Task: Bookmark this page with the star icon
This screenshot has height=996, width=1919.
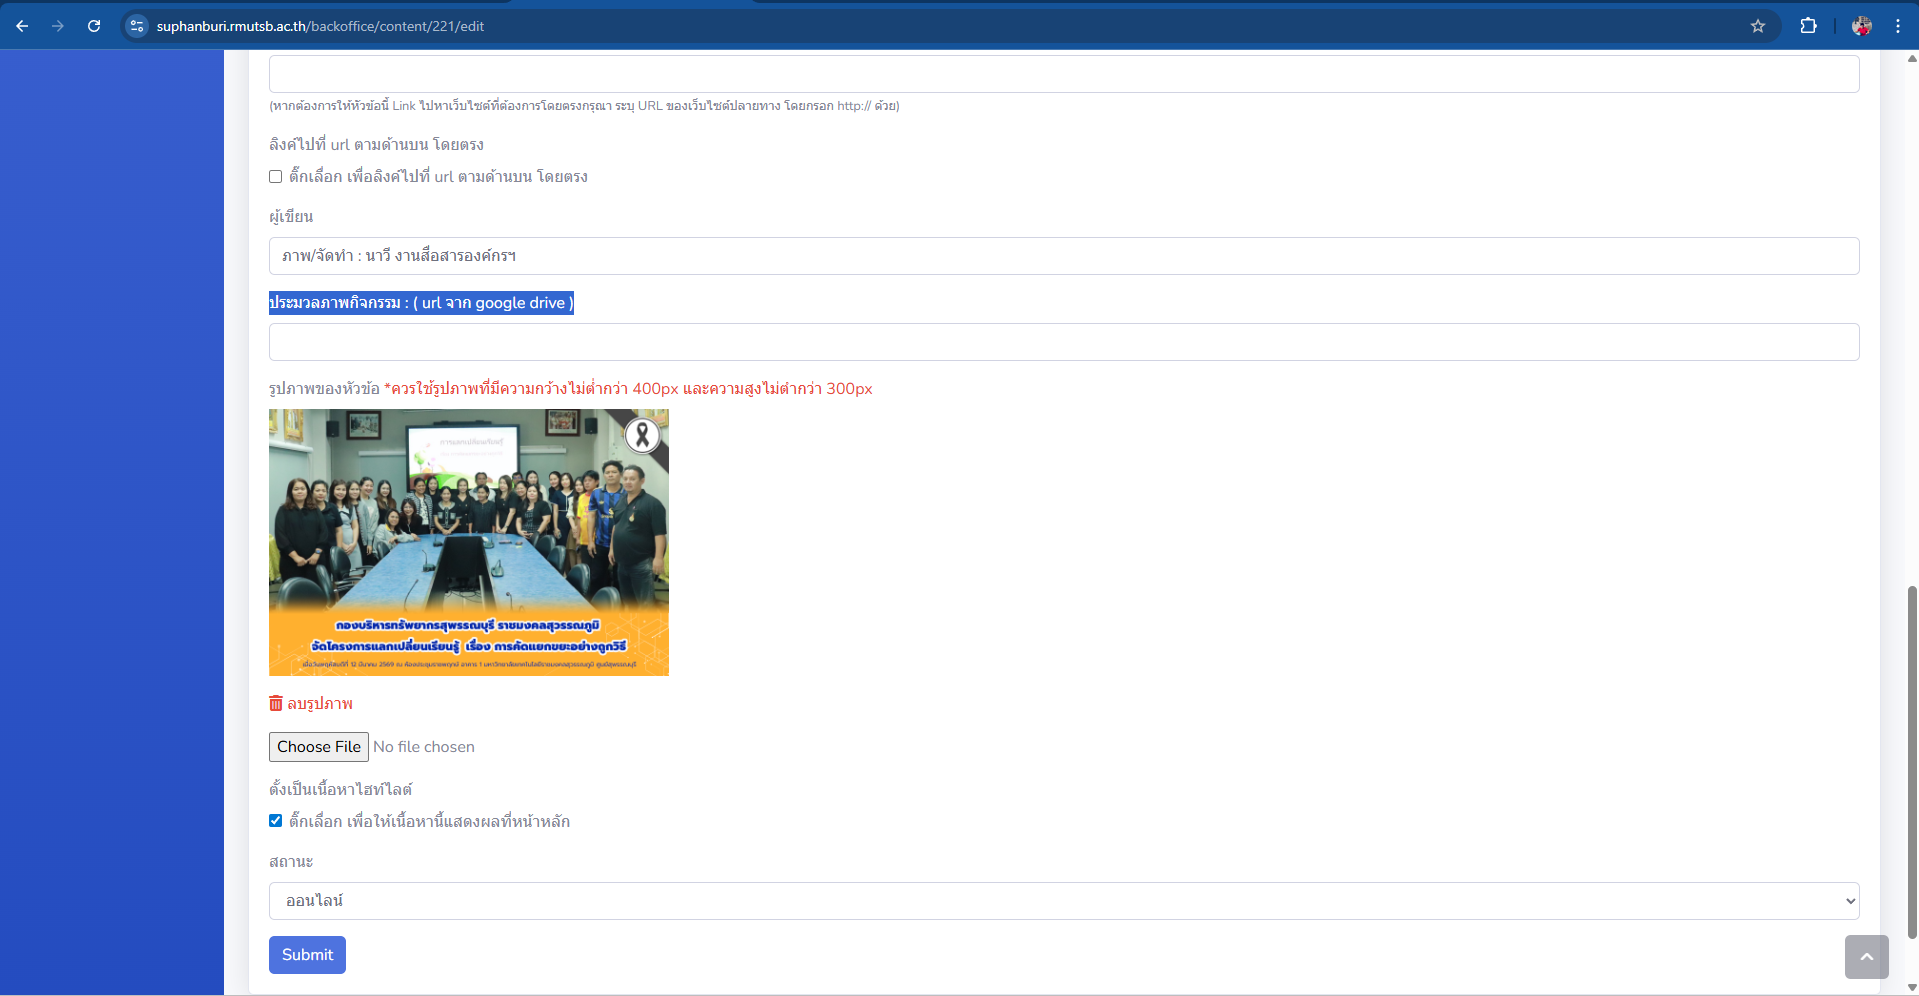Action: [x=1757, y=26]
